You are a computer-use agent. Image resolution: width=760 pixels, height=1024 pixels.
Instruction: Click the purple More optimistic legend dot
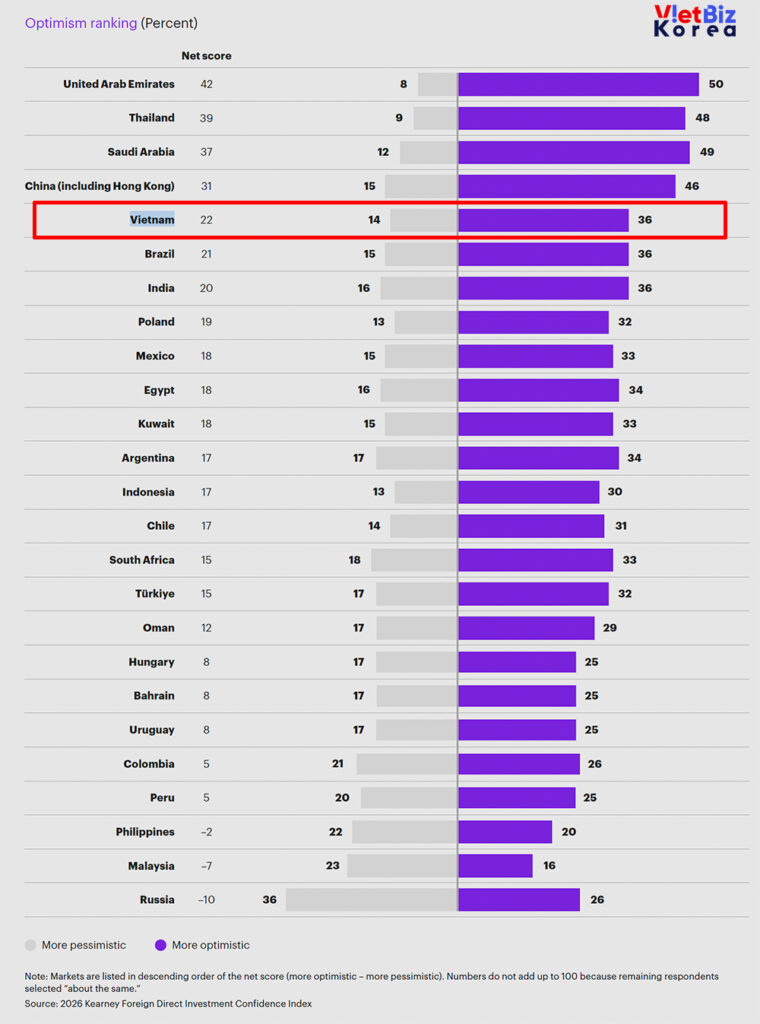160,945
